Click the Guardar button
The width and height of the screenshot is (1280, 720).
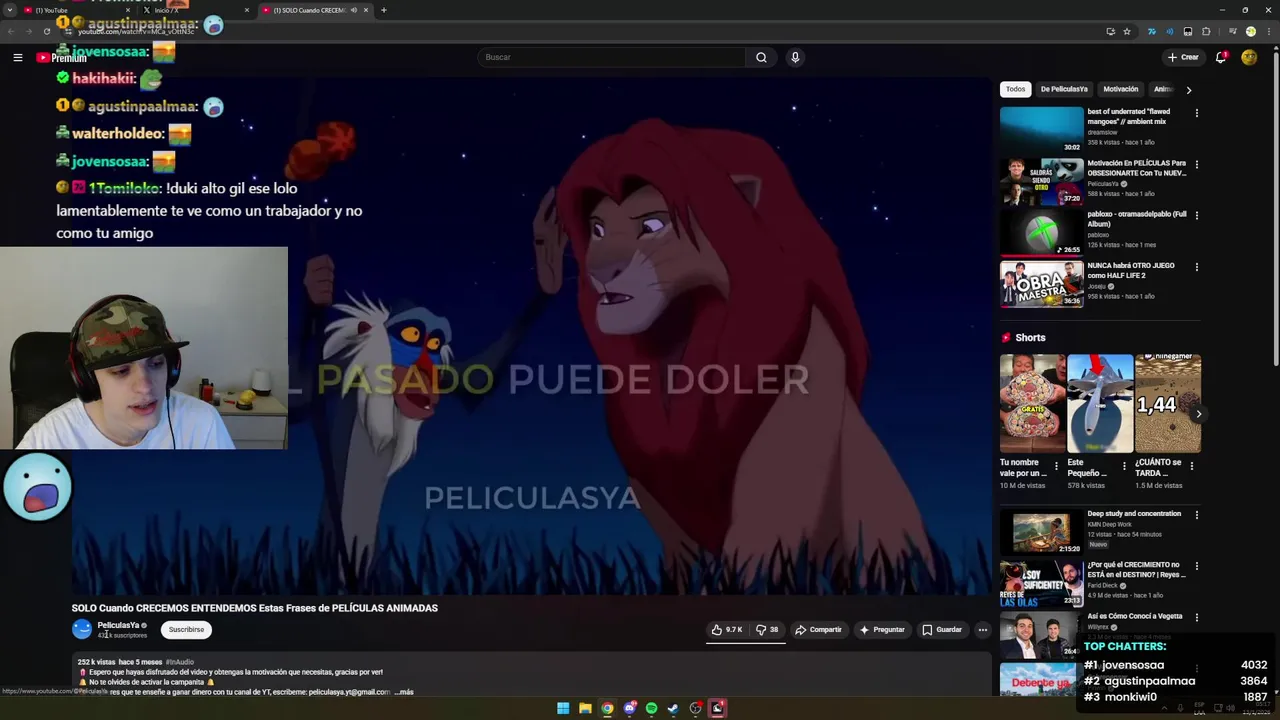tap(941, 630)
